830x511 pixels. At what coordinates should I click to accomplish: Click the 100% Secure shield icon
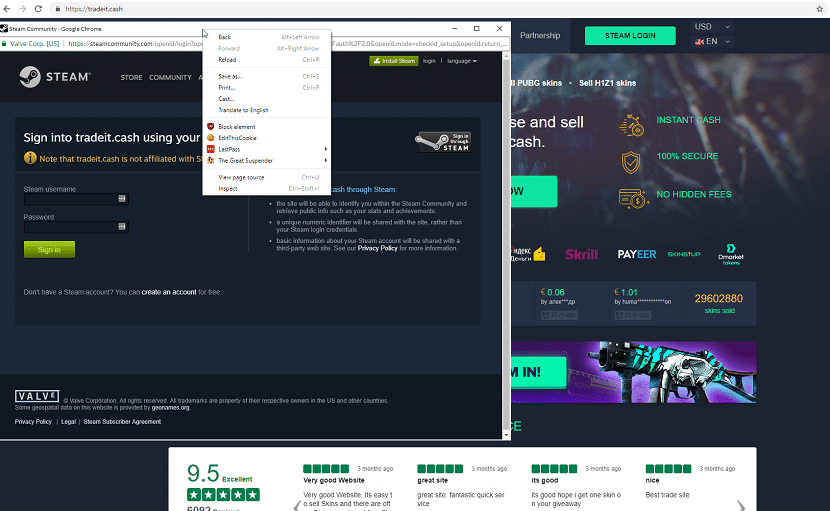631,162
